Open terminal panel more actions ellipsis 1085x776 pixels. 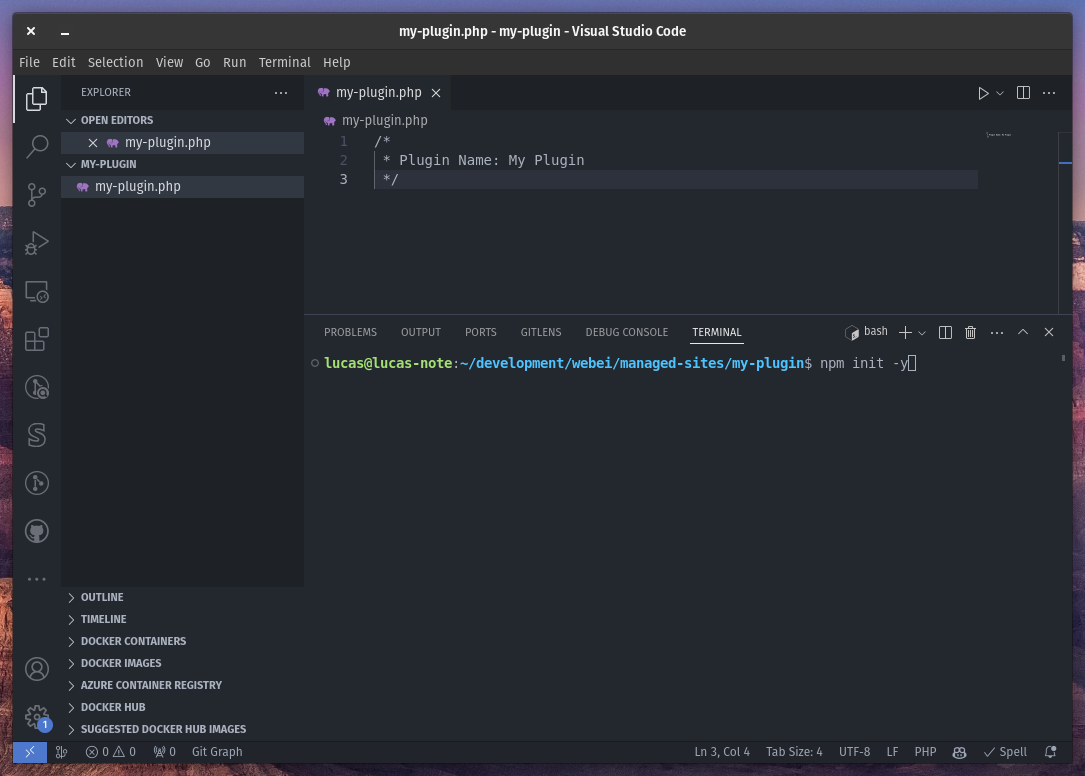pos(996,332)
